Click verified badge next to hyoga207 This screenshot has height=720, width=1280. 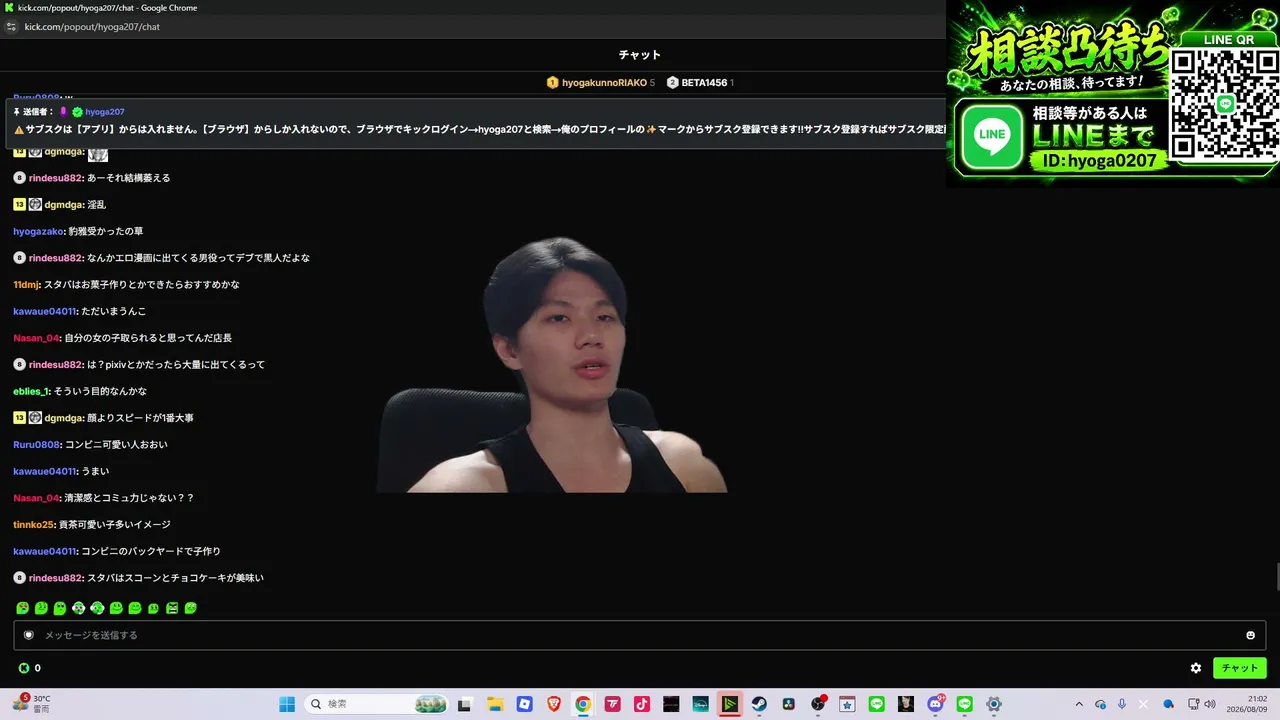coord(77,112)
